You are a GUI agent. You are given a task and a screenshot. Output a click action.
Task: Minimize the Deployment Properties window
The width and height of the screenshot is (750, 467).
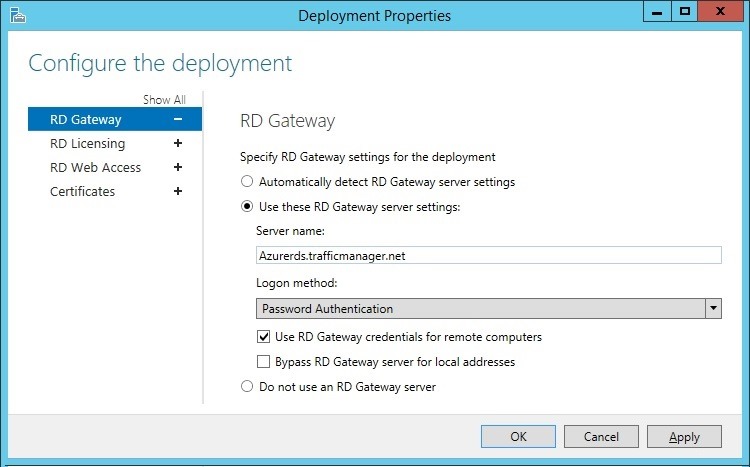[657, 11]
